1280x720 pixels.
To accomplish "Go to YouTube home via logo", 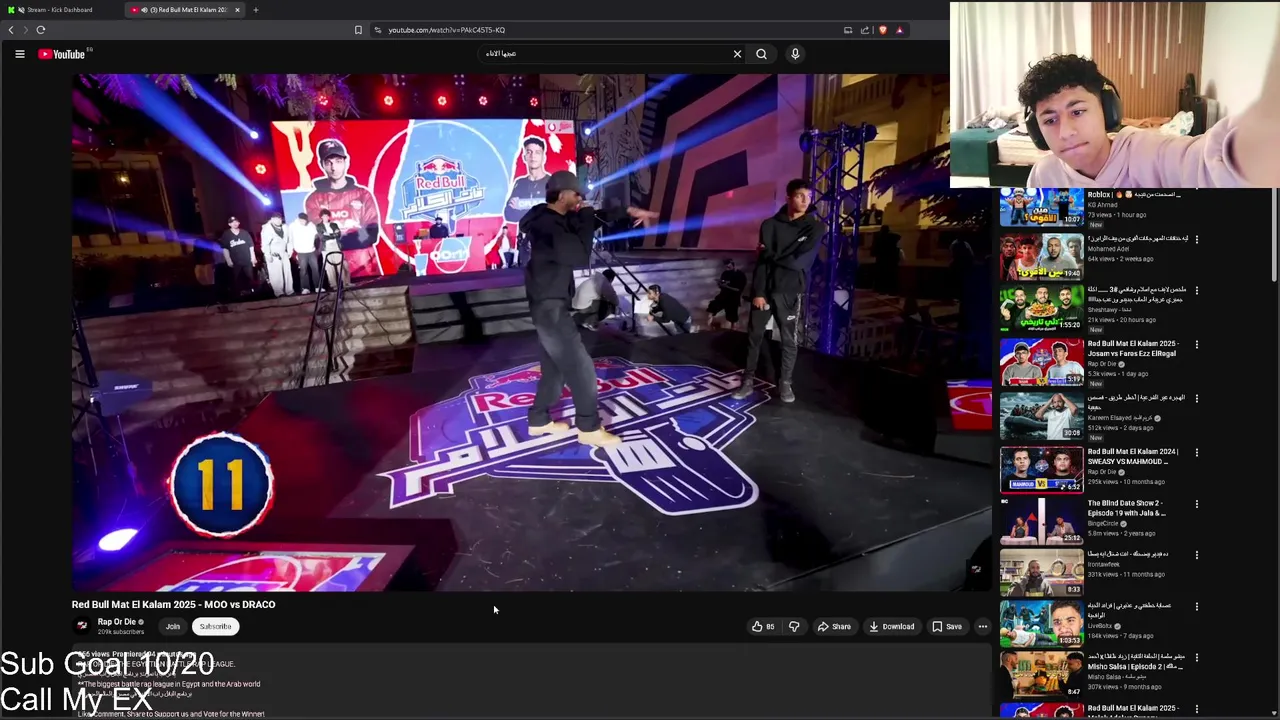I will pos(62,54).
